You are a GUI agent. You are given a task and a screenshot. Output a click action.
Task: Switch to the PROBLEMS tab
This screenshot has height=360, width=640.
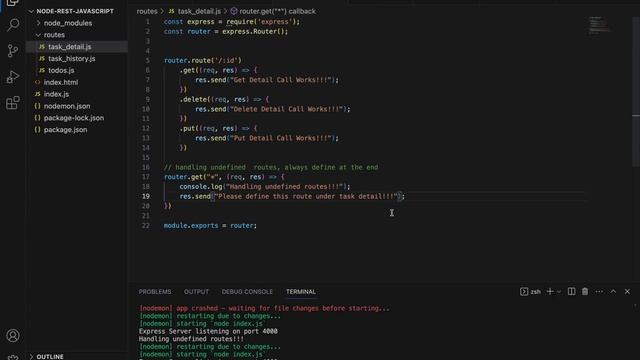(x=155, y=291)
